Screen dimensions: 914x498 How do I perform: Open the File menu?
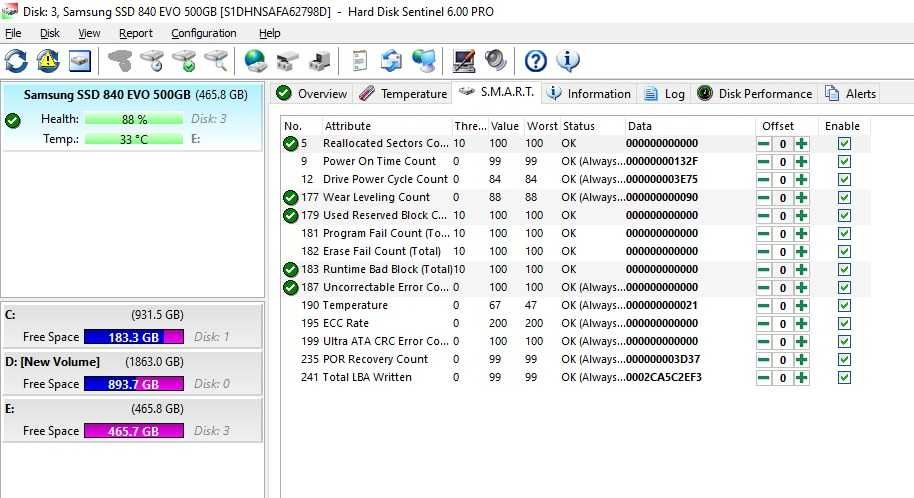tap(13, 33)
